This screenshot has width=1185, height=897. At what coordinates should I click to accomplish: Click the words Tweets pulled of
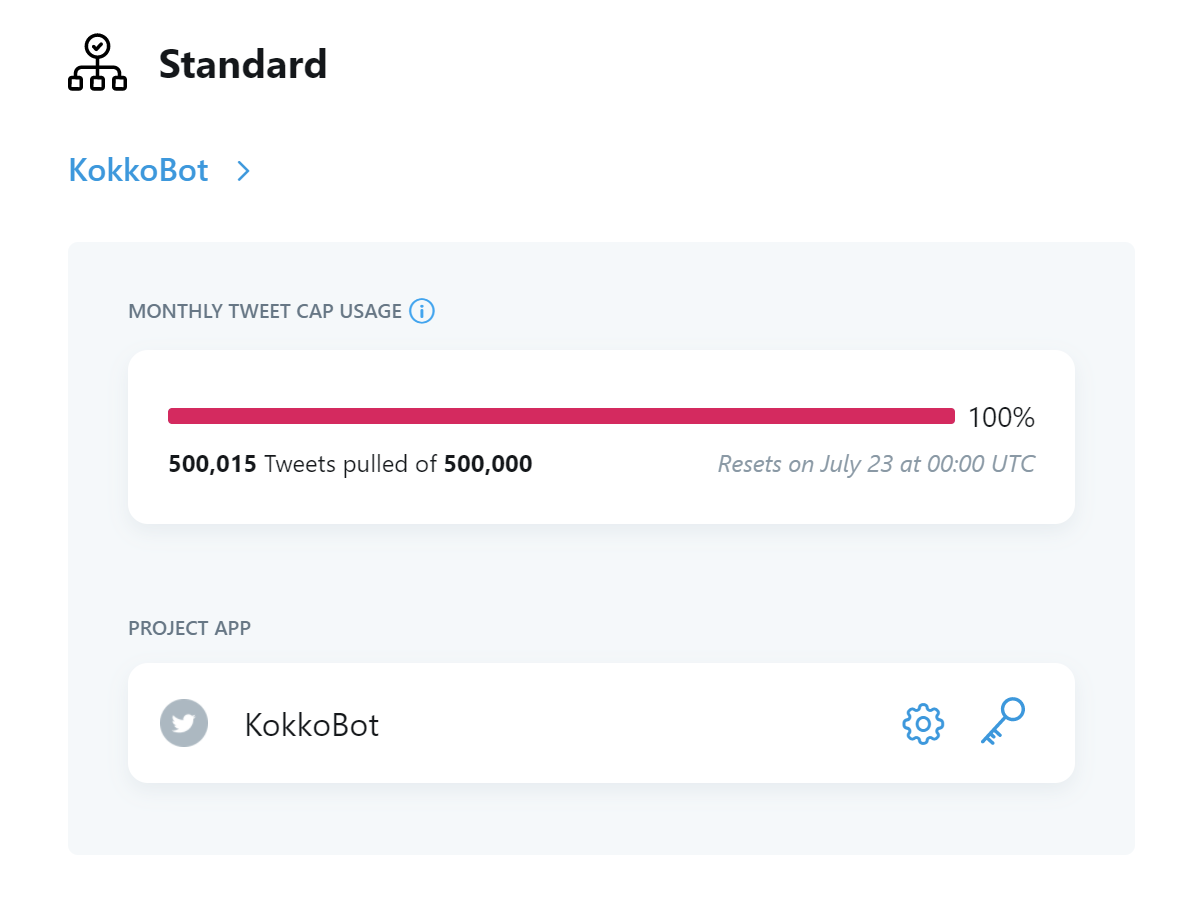pyautogui.click(x=350, y=464)
